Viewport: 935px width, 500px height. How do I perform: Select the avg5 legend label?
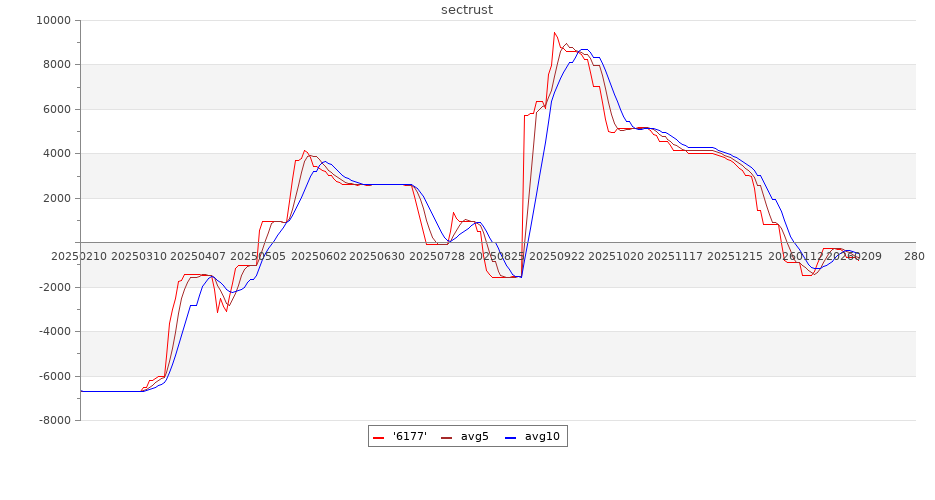[474, 436]
